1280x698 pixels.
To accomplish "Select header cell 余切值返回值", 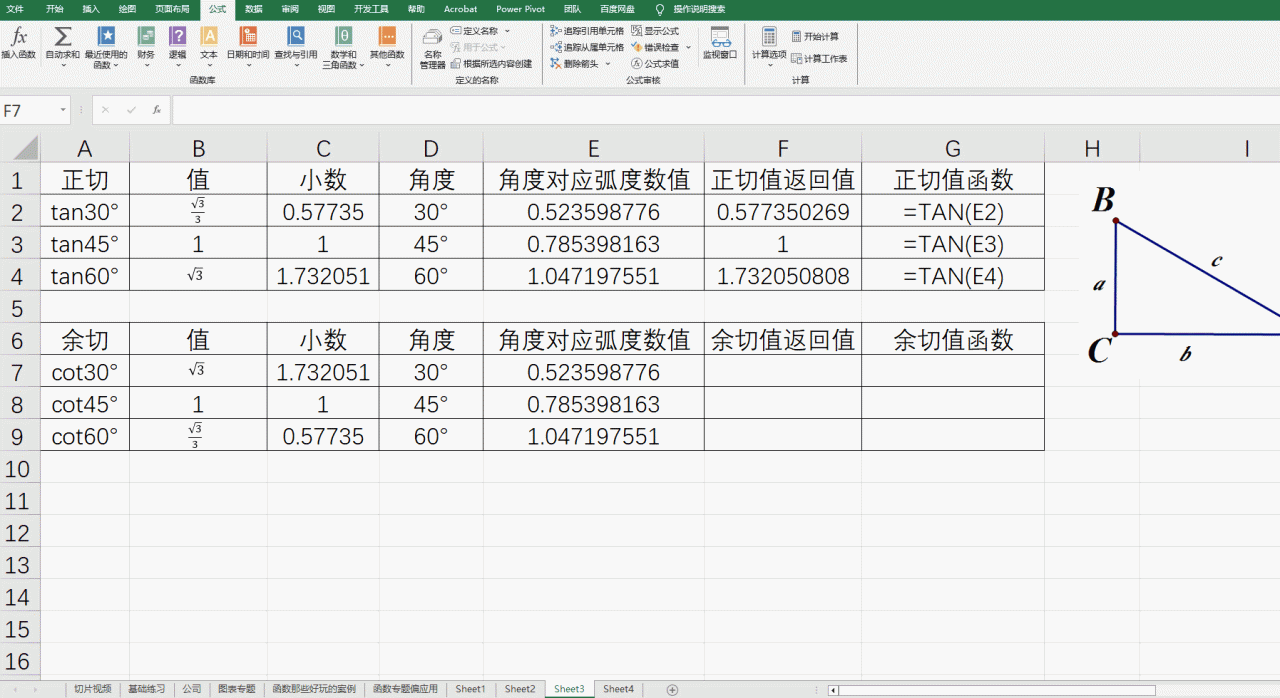I will [783, 340].
